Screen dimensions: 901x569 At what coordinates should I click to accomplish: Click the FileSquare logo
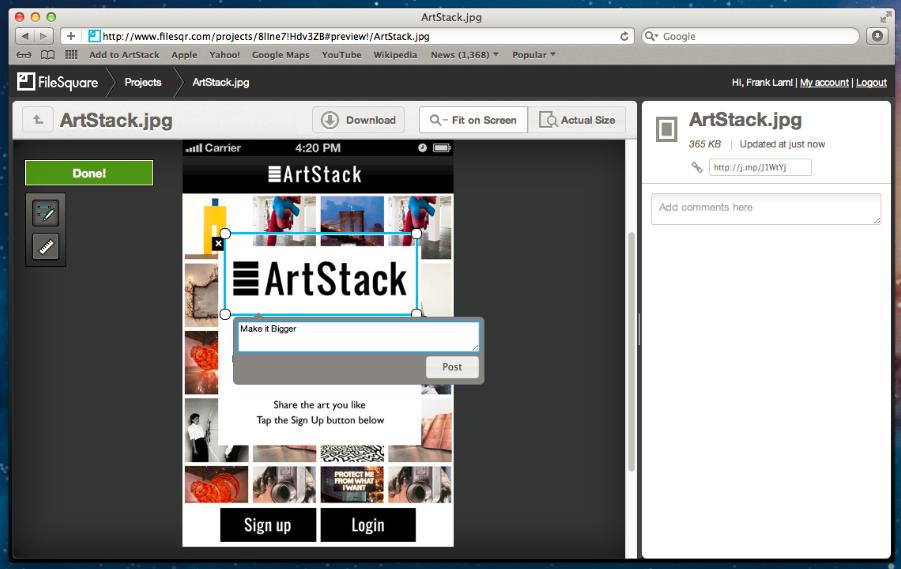click(x=57, y=82)
